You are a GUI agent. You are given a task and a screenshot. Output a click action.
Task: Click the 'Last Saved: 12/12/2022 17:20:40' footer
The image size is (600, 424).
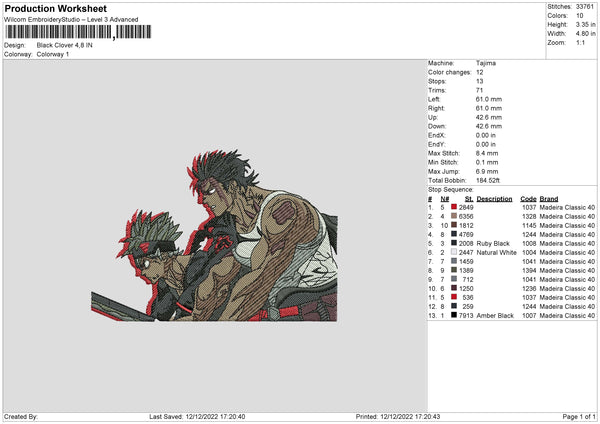point(197,416)
